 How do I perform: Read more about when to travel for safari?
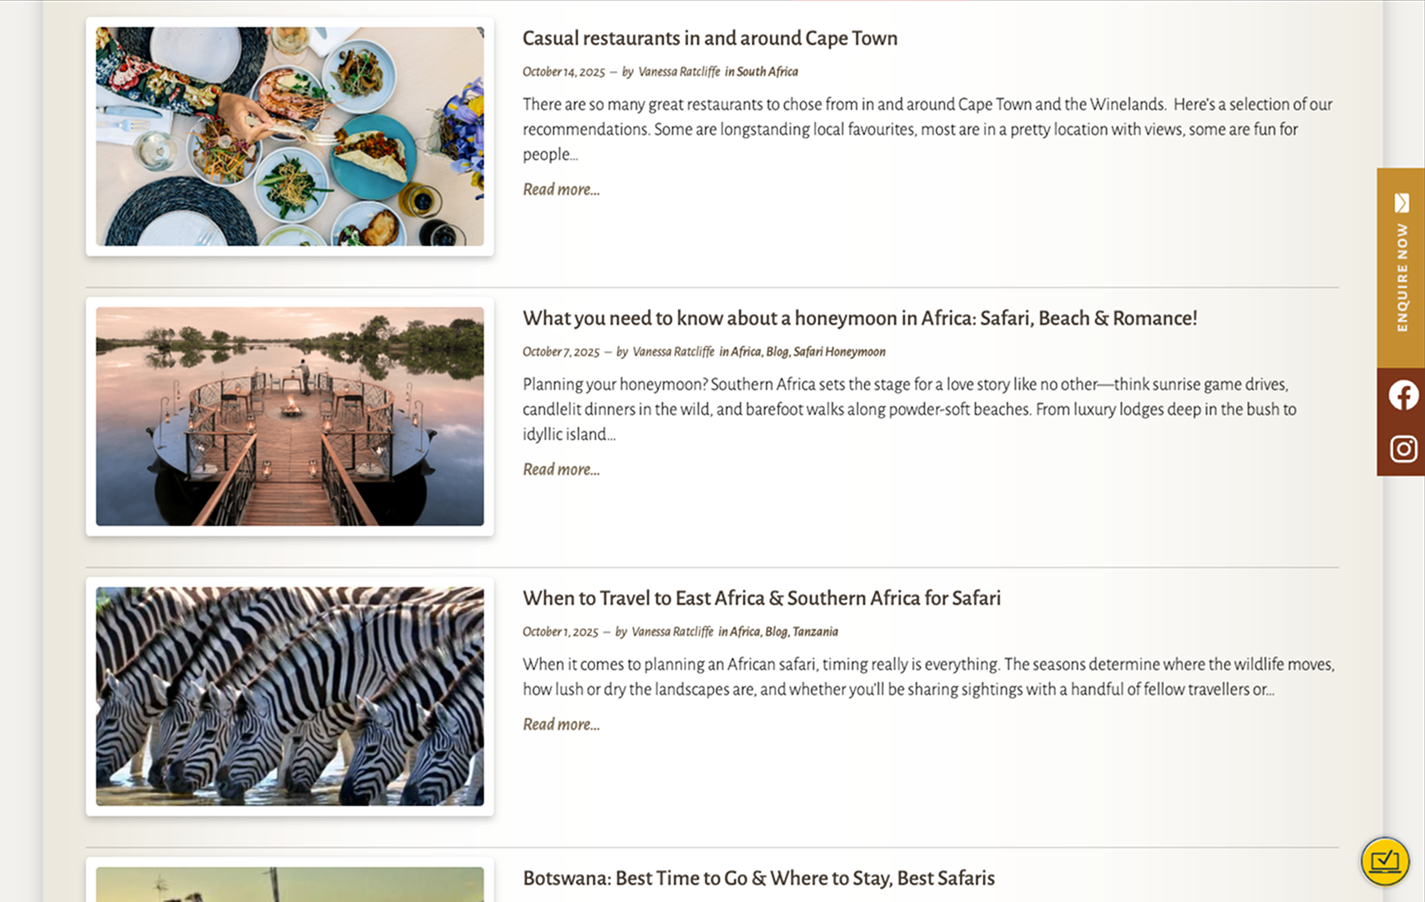click(561, 724)
